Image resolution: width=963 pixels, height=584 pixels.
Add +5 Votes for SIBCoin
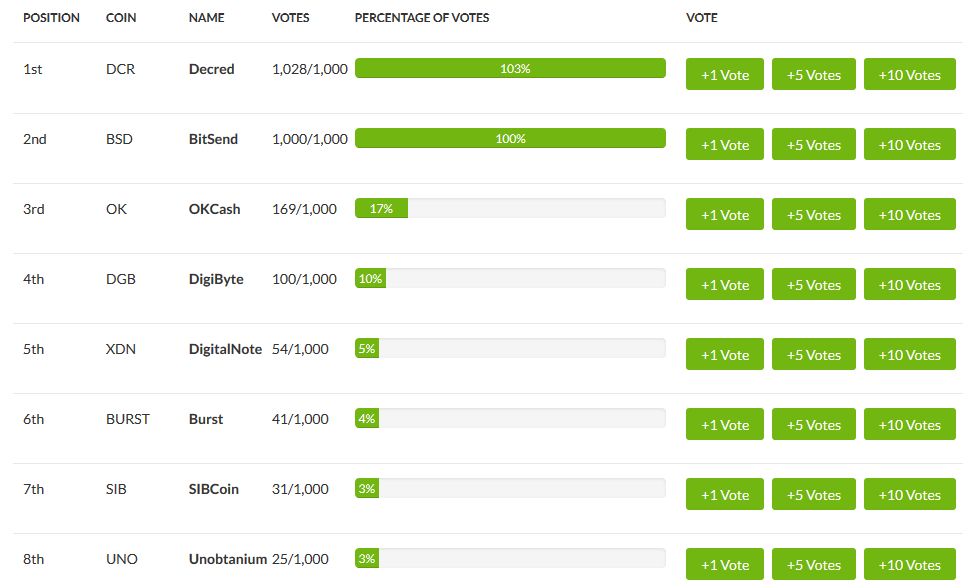814,494
